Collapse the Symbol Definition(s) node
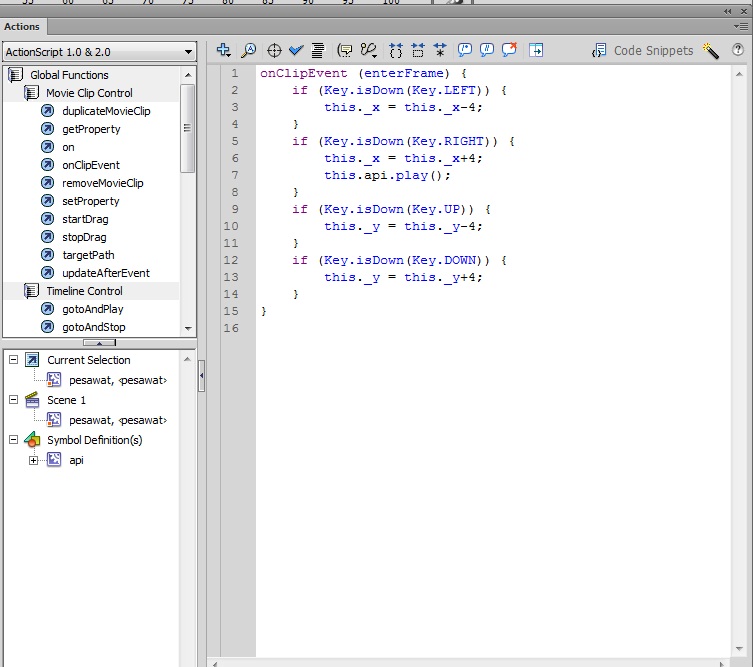Viewport: 753px width, 667px height. tap(13, 439)
